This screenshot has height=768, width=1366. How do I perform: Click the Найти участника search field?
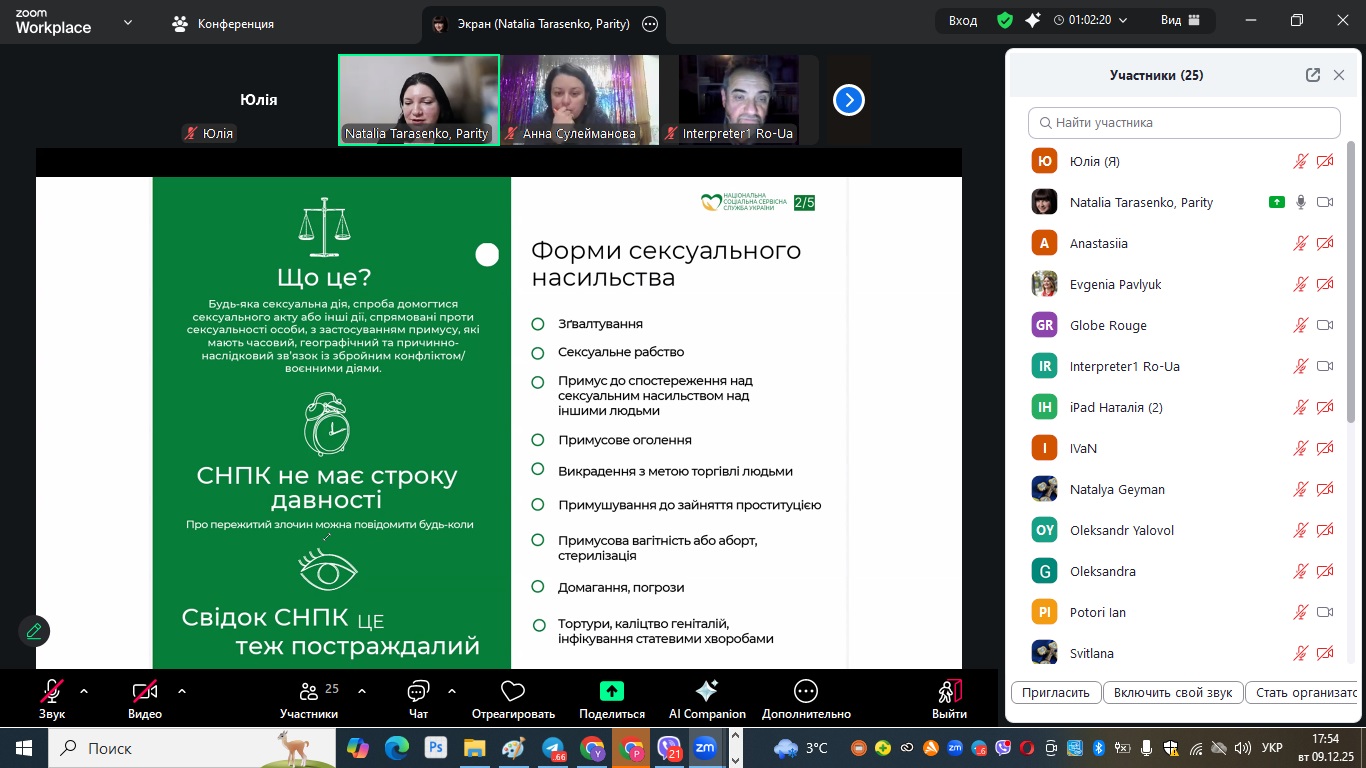pos(1184,123)
